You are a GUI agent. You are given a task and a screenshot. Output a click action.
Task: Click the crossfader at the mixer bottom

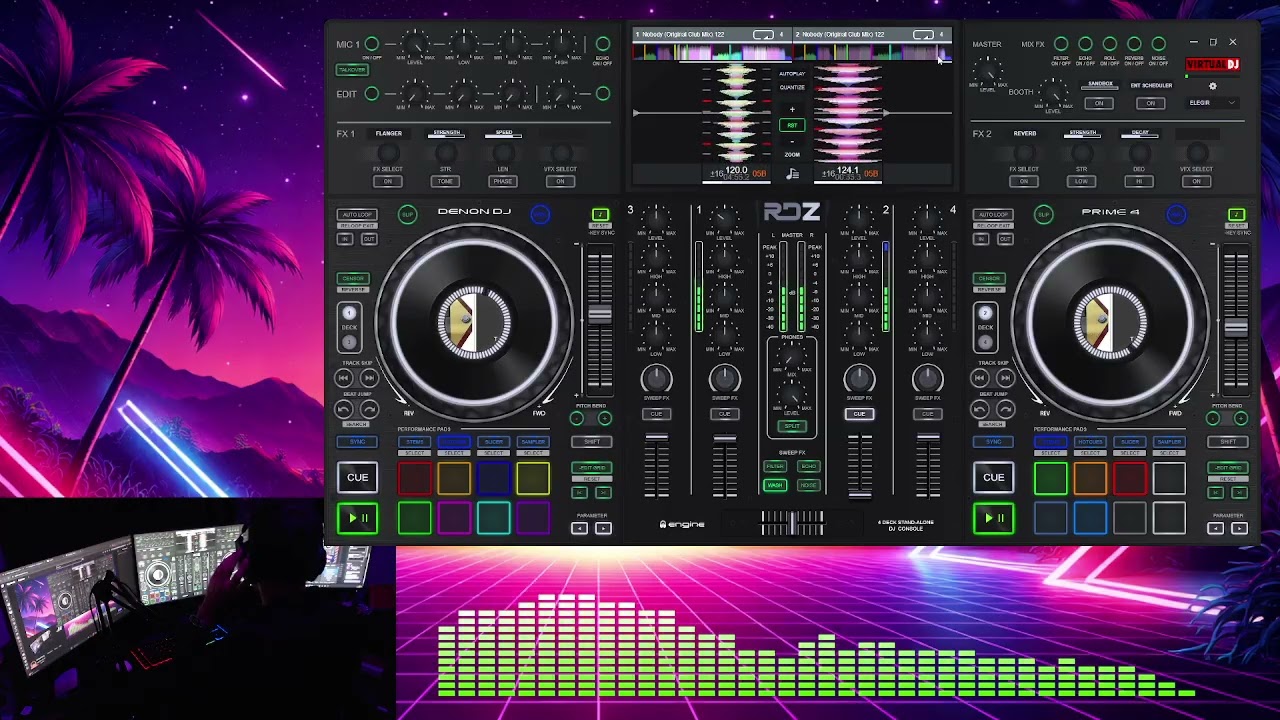tap(792, 523)
